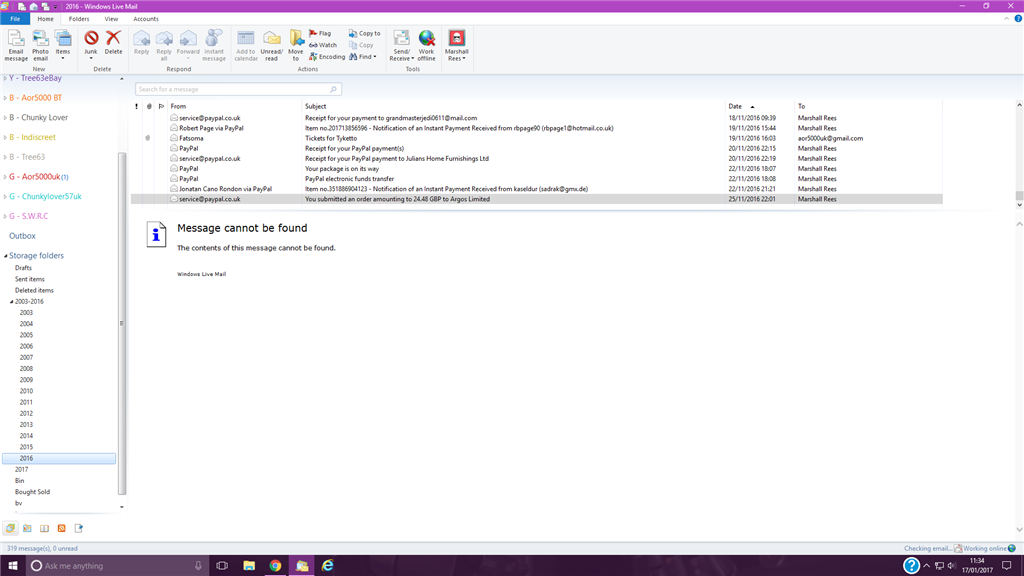Open Windows Live Mail help icon
This screenshot has width=1024, height=576.
click(x=1018, y=19)
